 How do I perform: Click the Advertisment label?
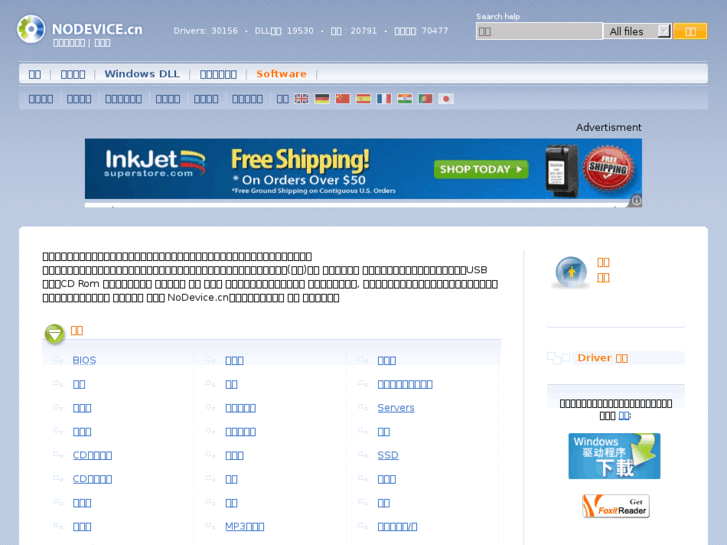(608, 127)
